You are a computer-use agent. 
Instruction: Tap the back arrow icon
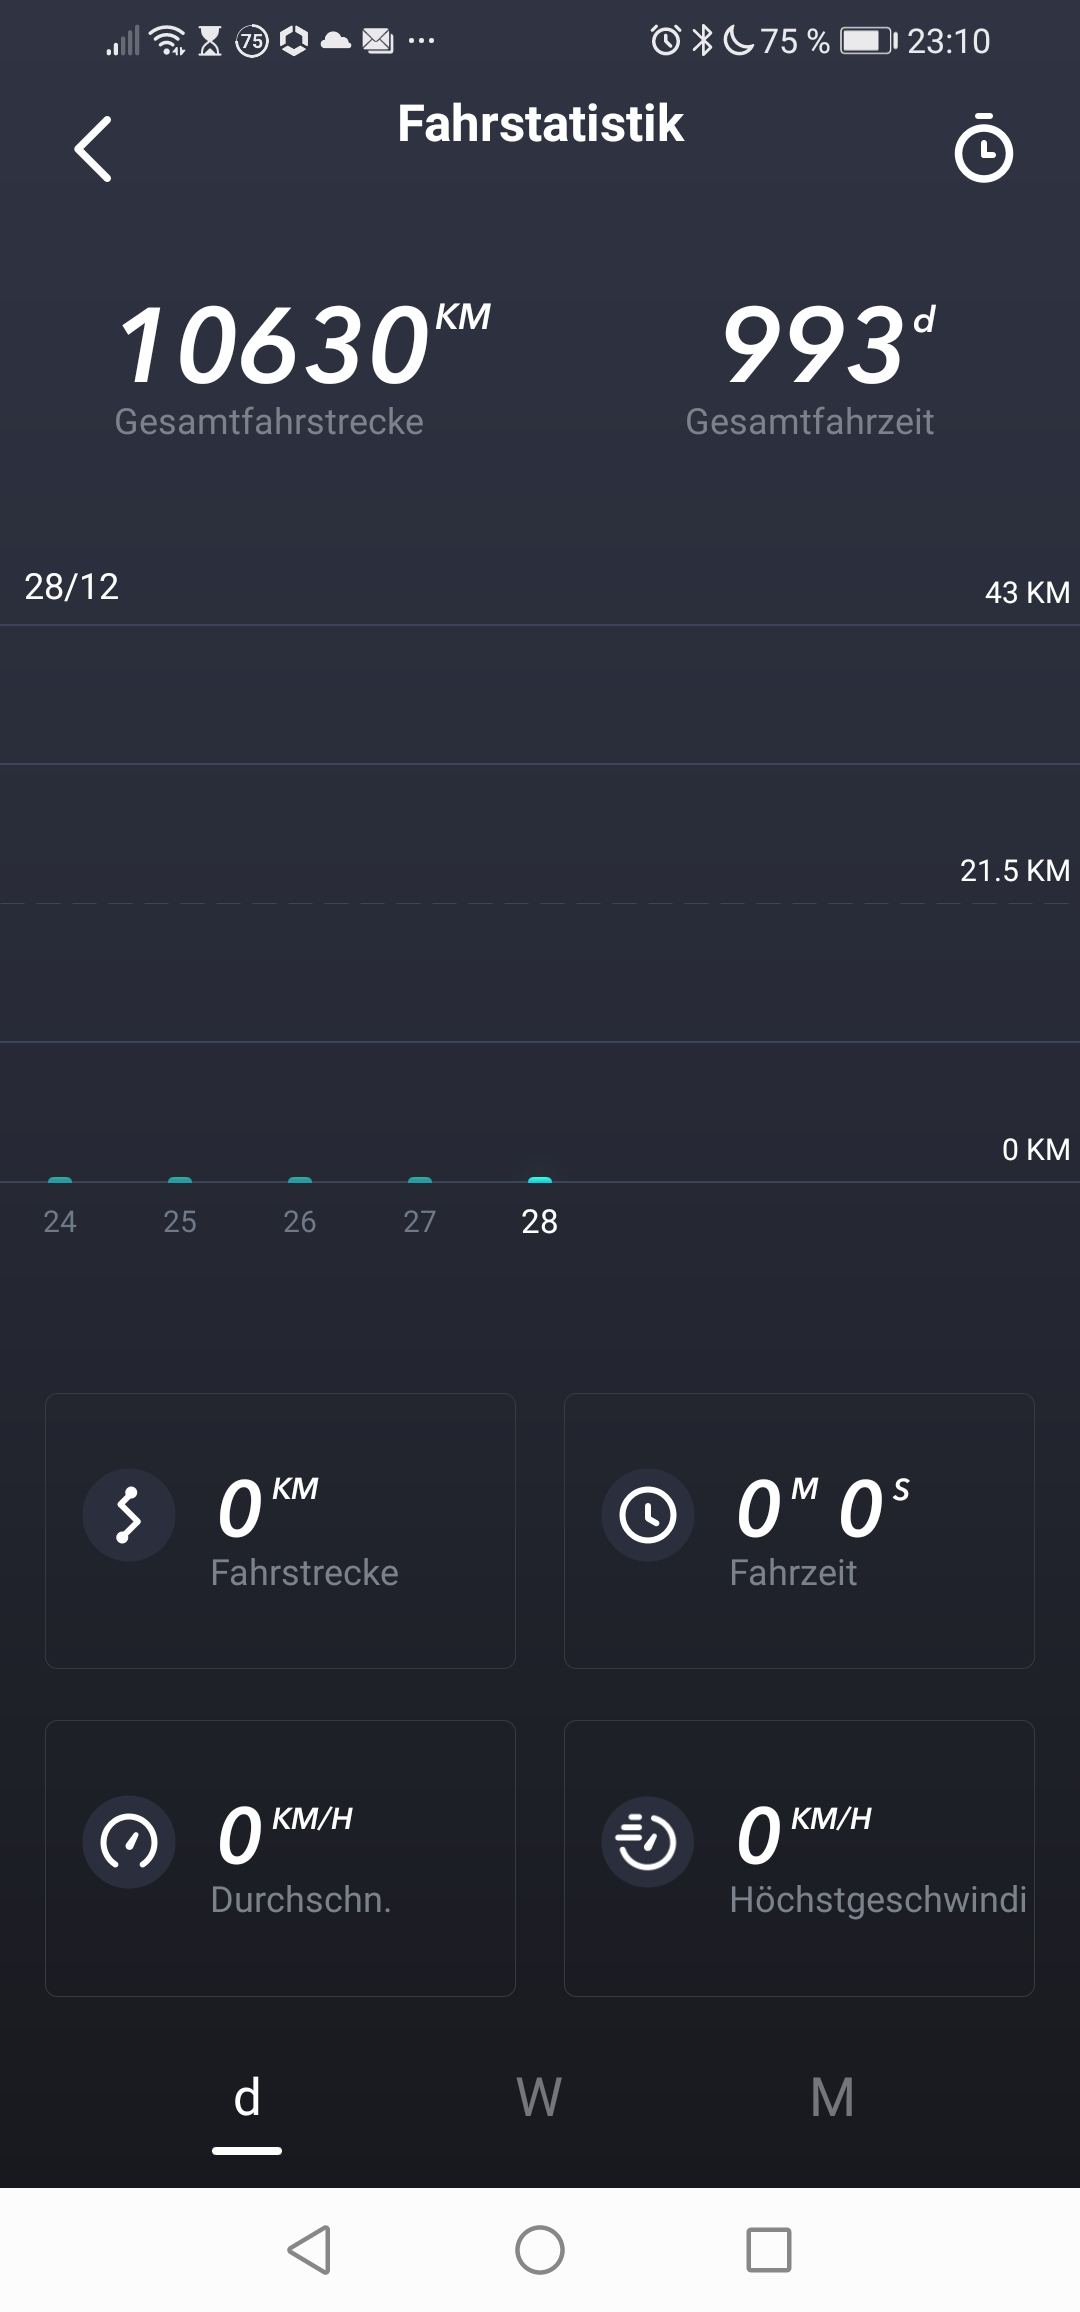point(93,149)
